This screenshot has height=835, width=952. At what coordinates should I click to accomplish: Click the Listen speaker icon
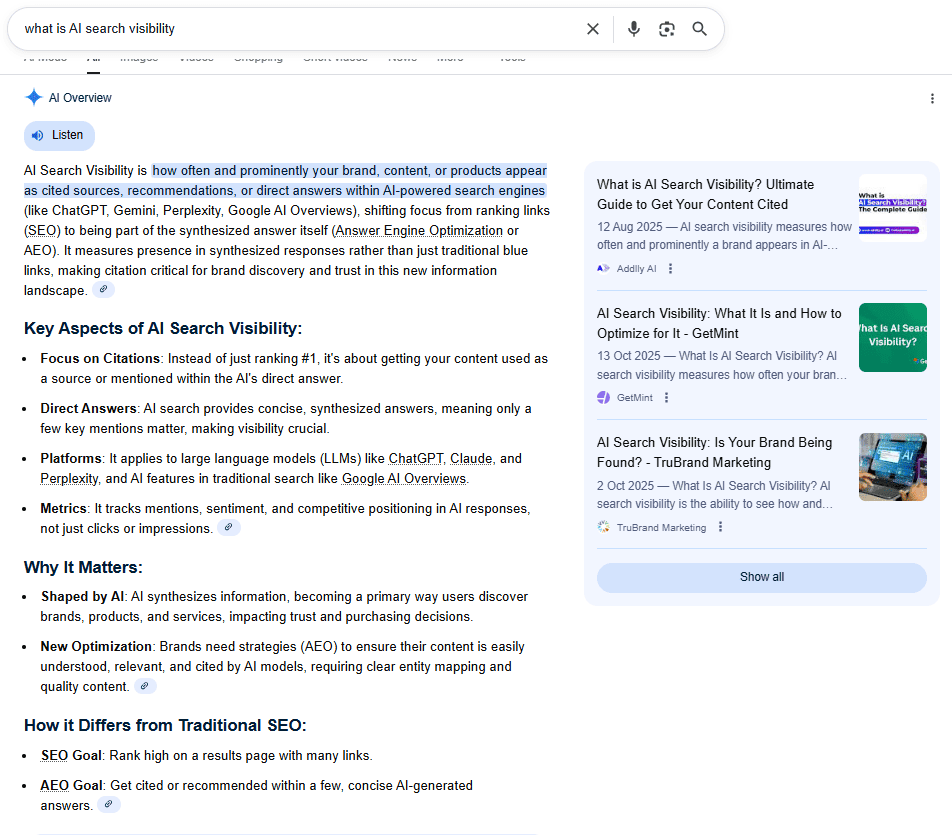tap(38, 135)
